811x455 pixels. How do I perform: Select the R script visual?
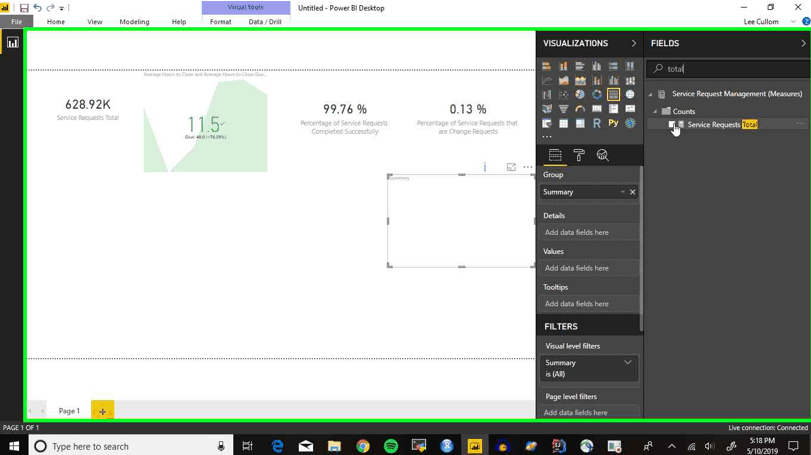[597, 123]
